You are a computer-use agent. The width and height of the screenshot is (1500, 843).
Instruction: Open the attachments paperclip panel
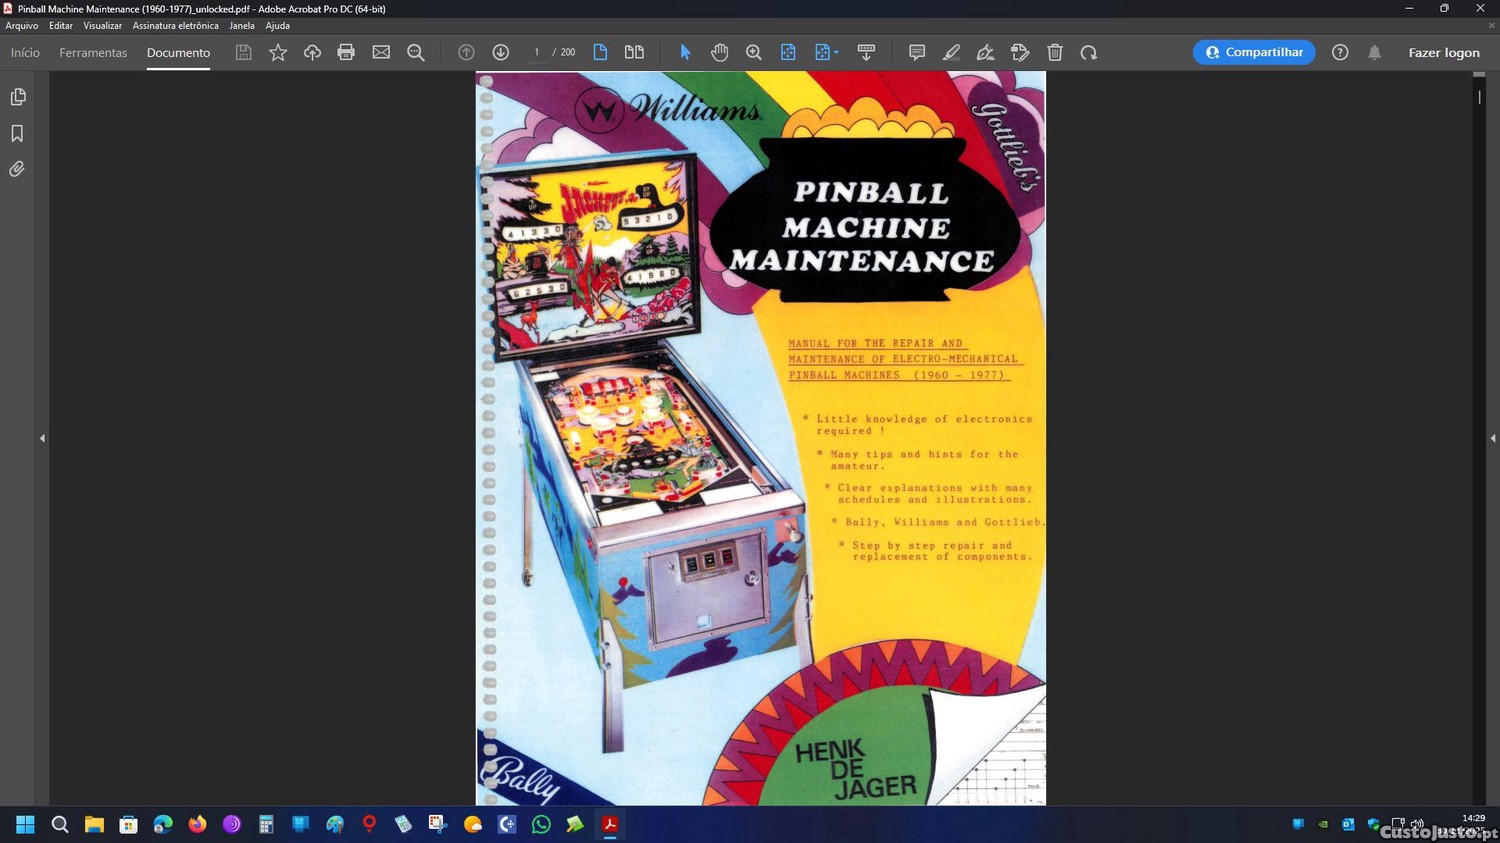(x=18, y=170)
